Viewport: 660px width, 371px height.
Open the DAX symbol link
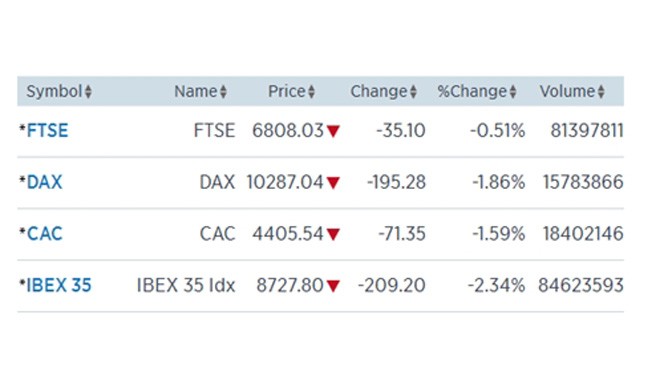tap(44, 182)
